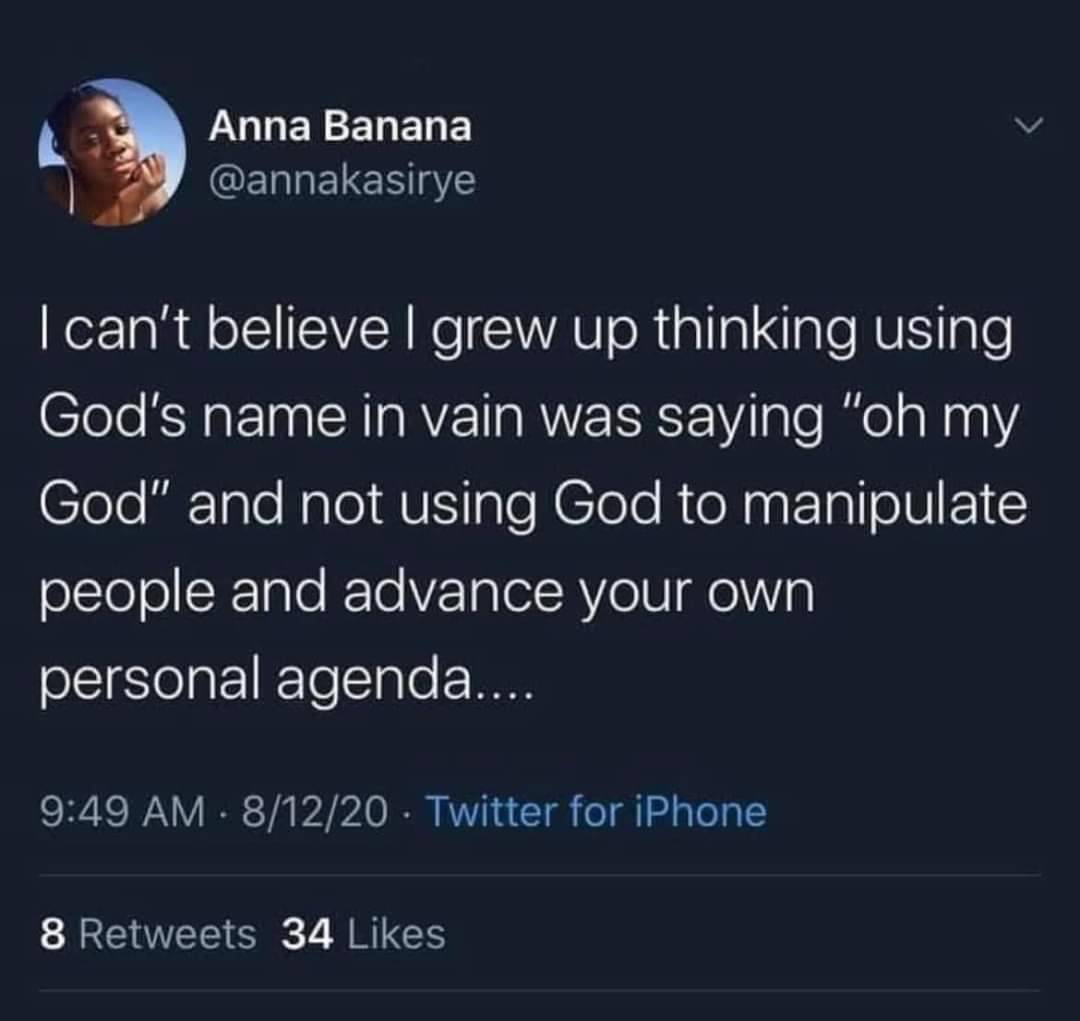Click the line "people and advance your own"
The width and height of the screenshot is (1080, 1021).
coord(427,592)
